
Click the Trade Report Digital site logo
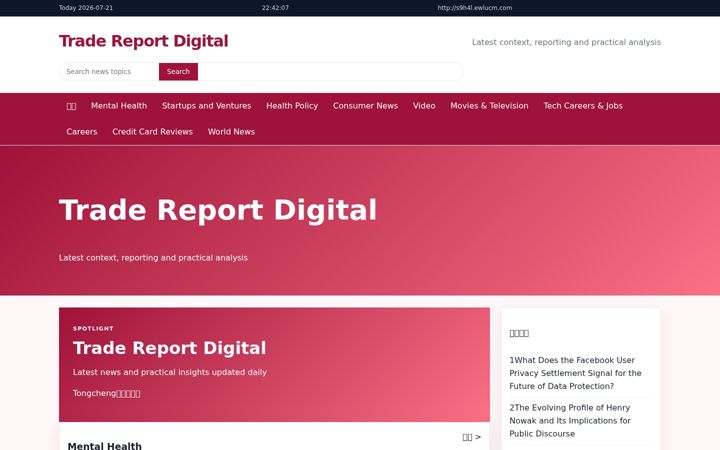tap(143, 41)
